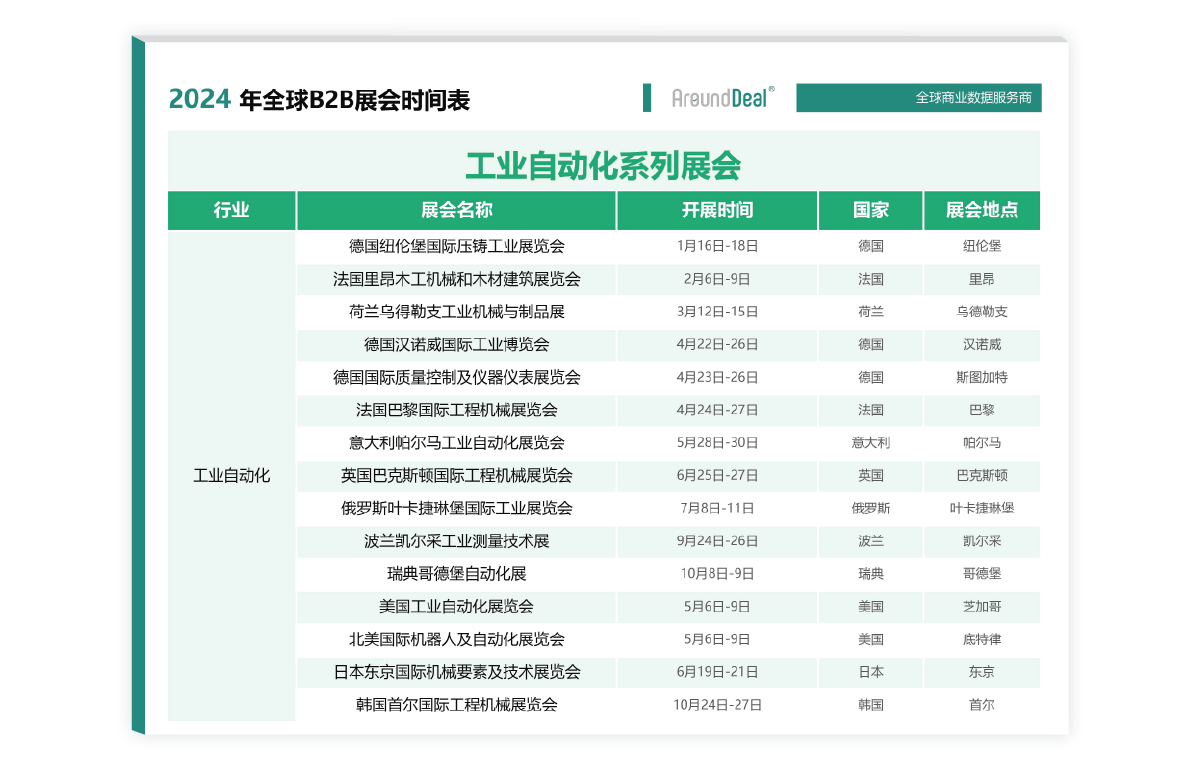Click the location '乌德勒支'

tap(982, 312)
